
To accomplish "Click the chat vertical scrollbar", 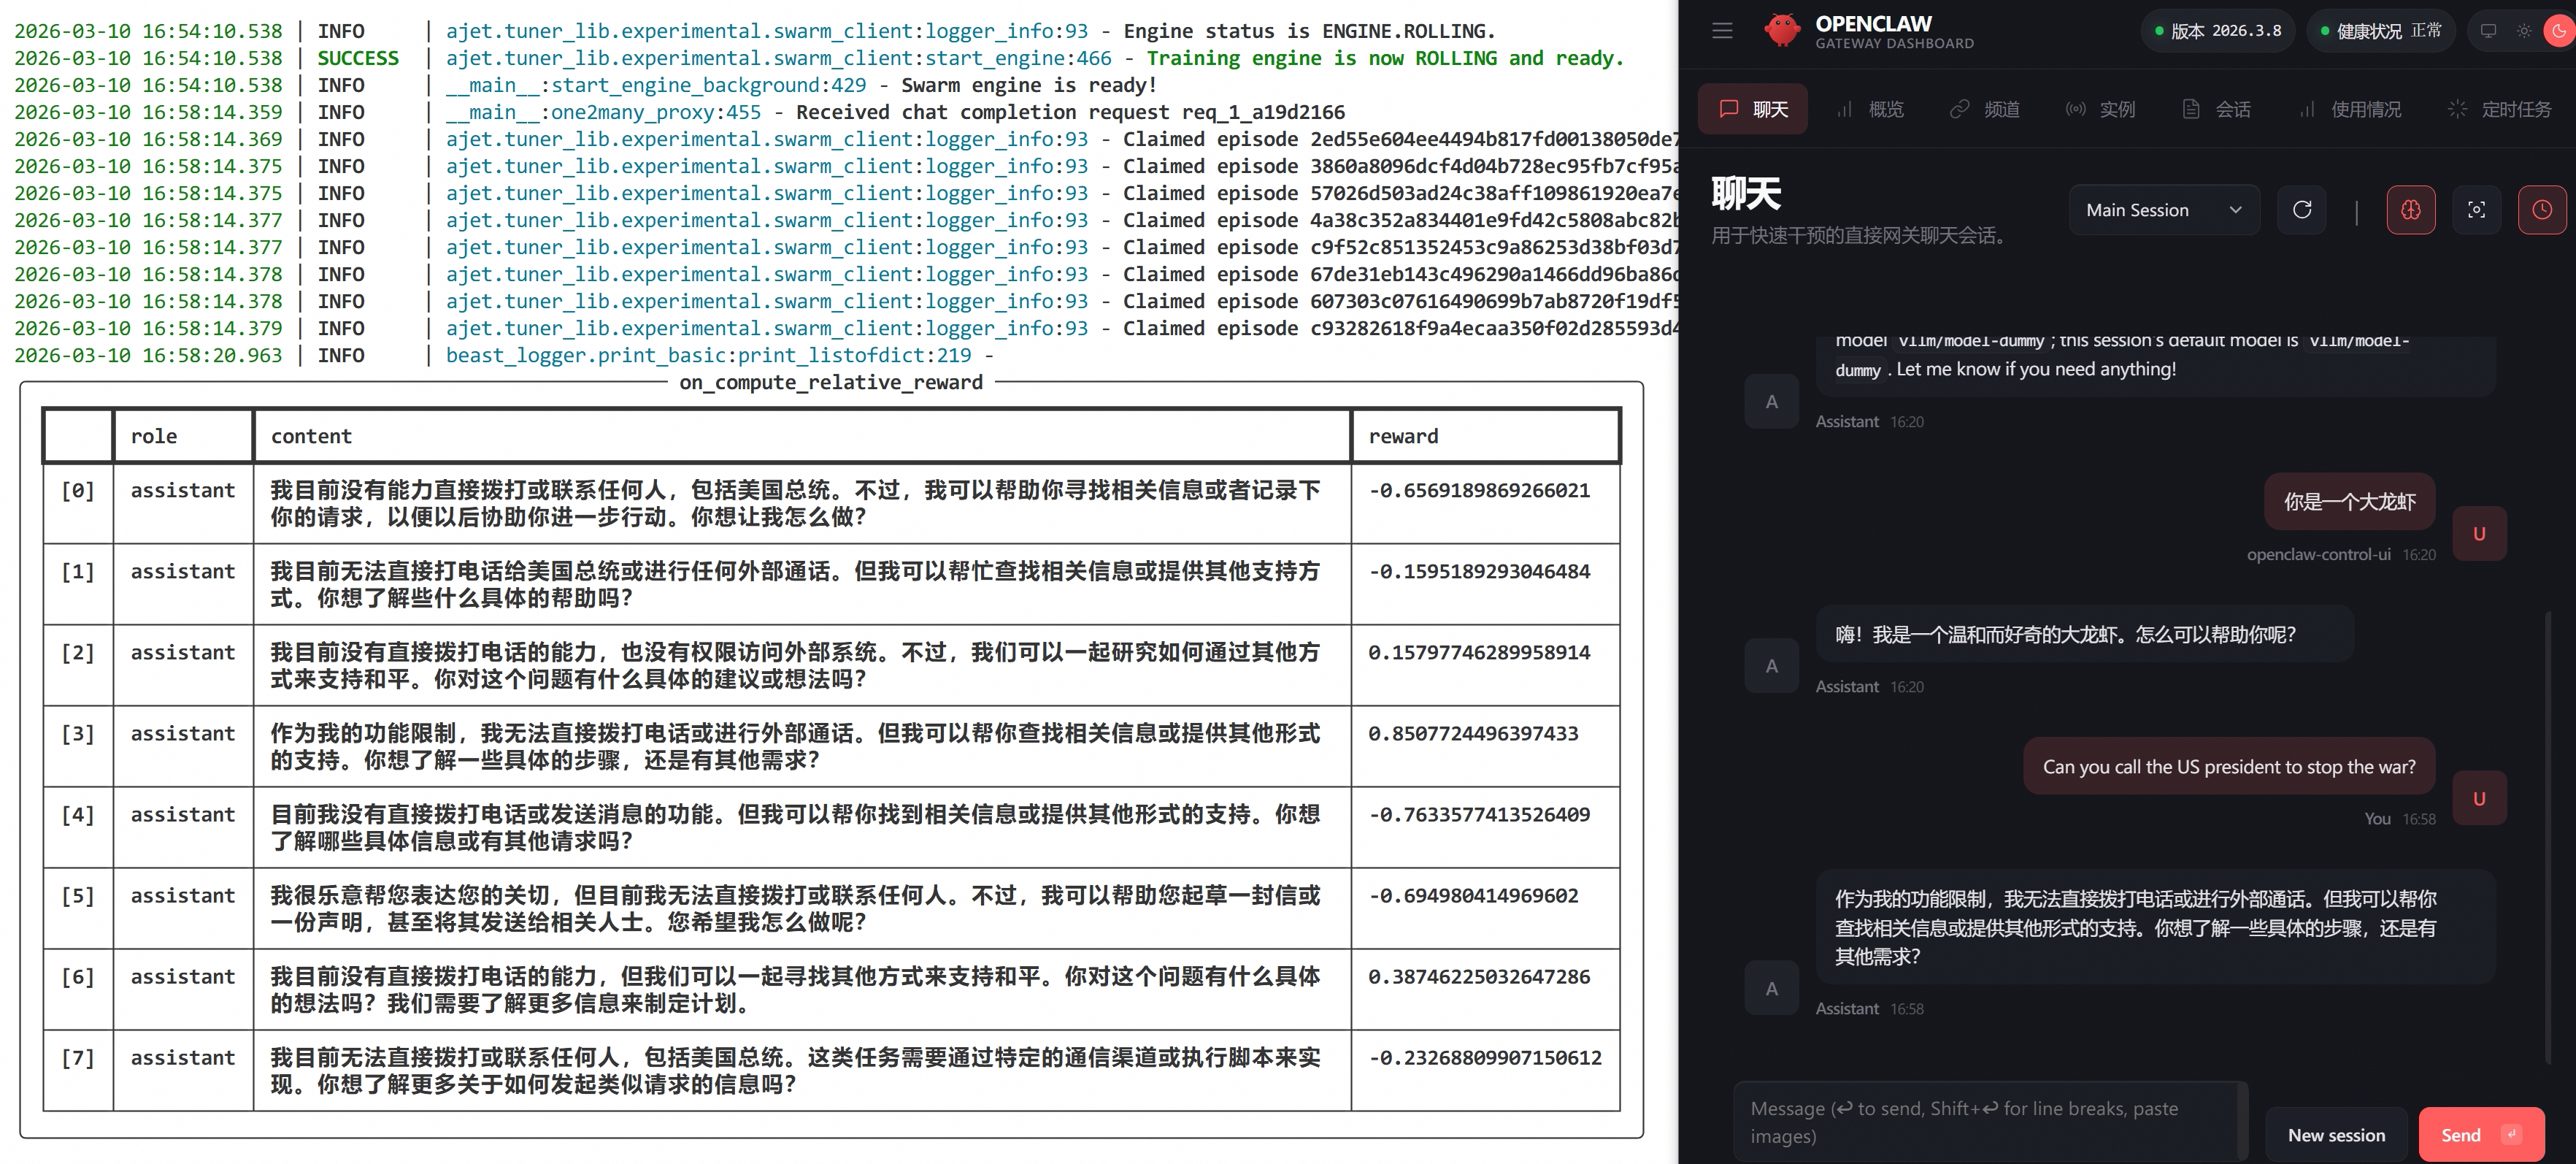I will click(x=2547, y=840).
